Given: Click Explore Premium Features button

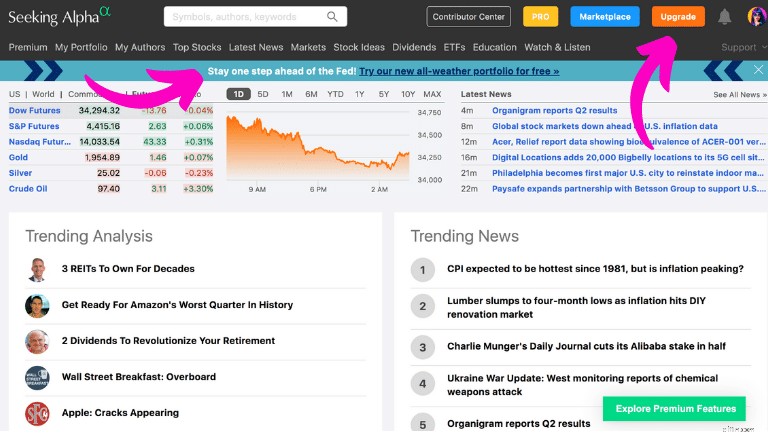Looking at the screenshot, I should 674,409.
